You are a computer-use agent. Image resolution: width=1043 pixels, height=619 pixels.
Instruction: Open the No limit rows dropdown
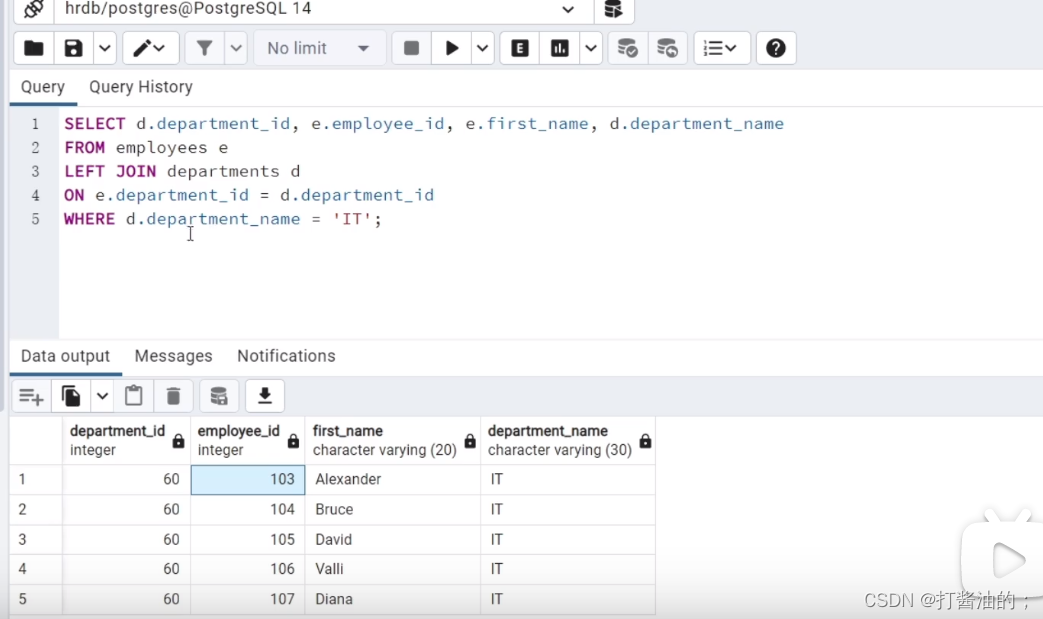[319, 49]
